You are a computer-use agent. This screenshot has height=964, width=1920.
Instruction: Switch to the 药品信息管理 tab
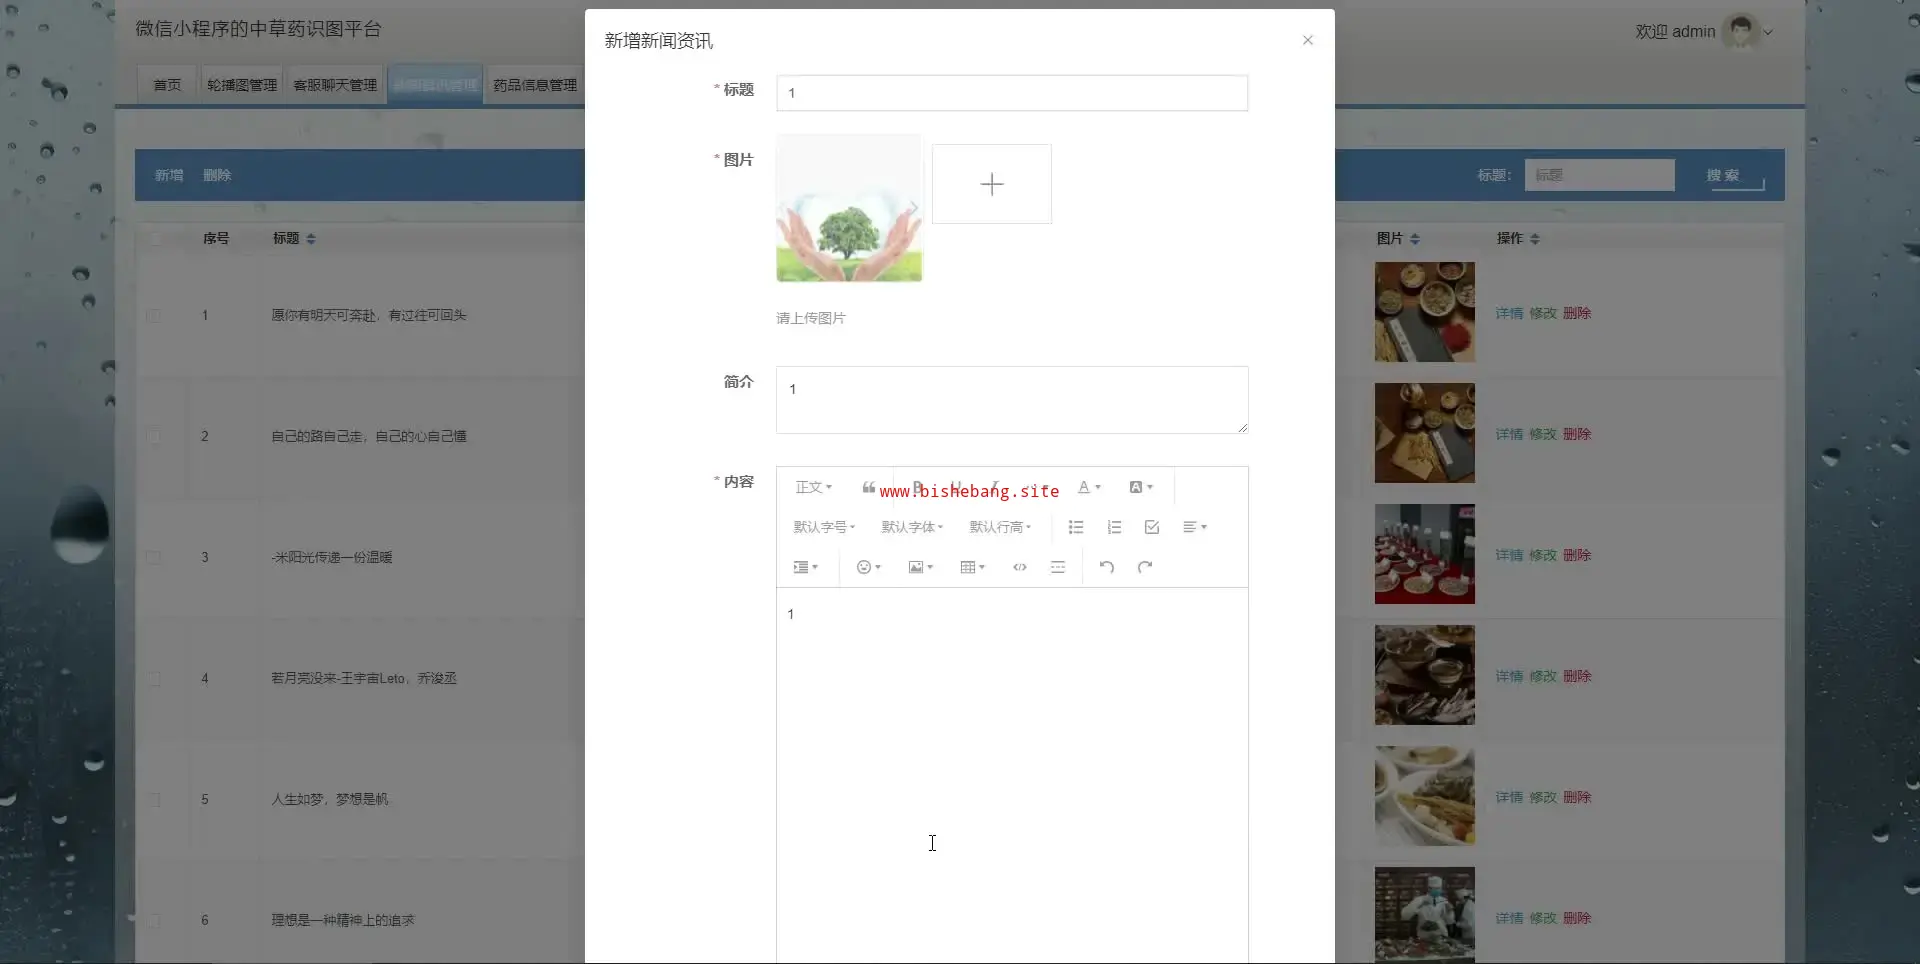535,85
